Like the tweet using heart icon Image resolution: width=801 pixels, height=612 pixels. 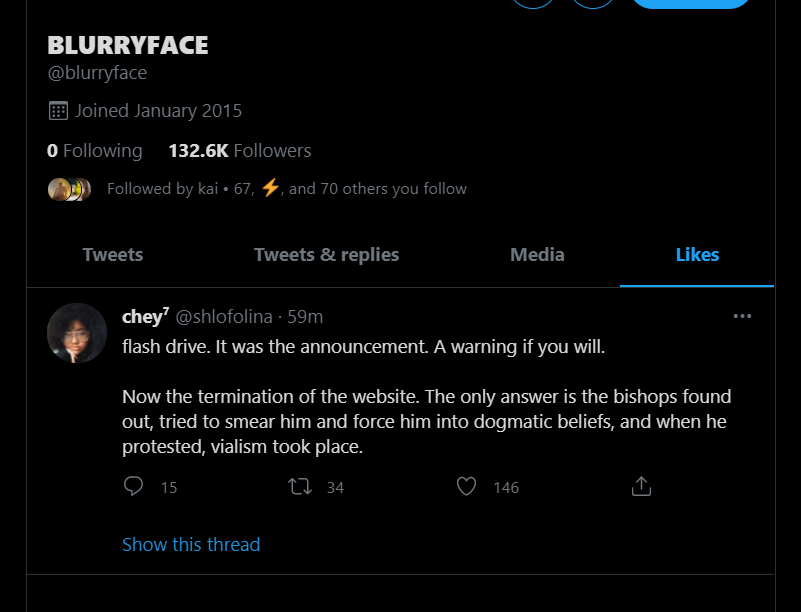466,486
